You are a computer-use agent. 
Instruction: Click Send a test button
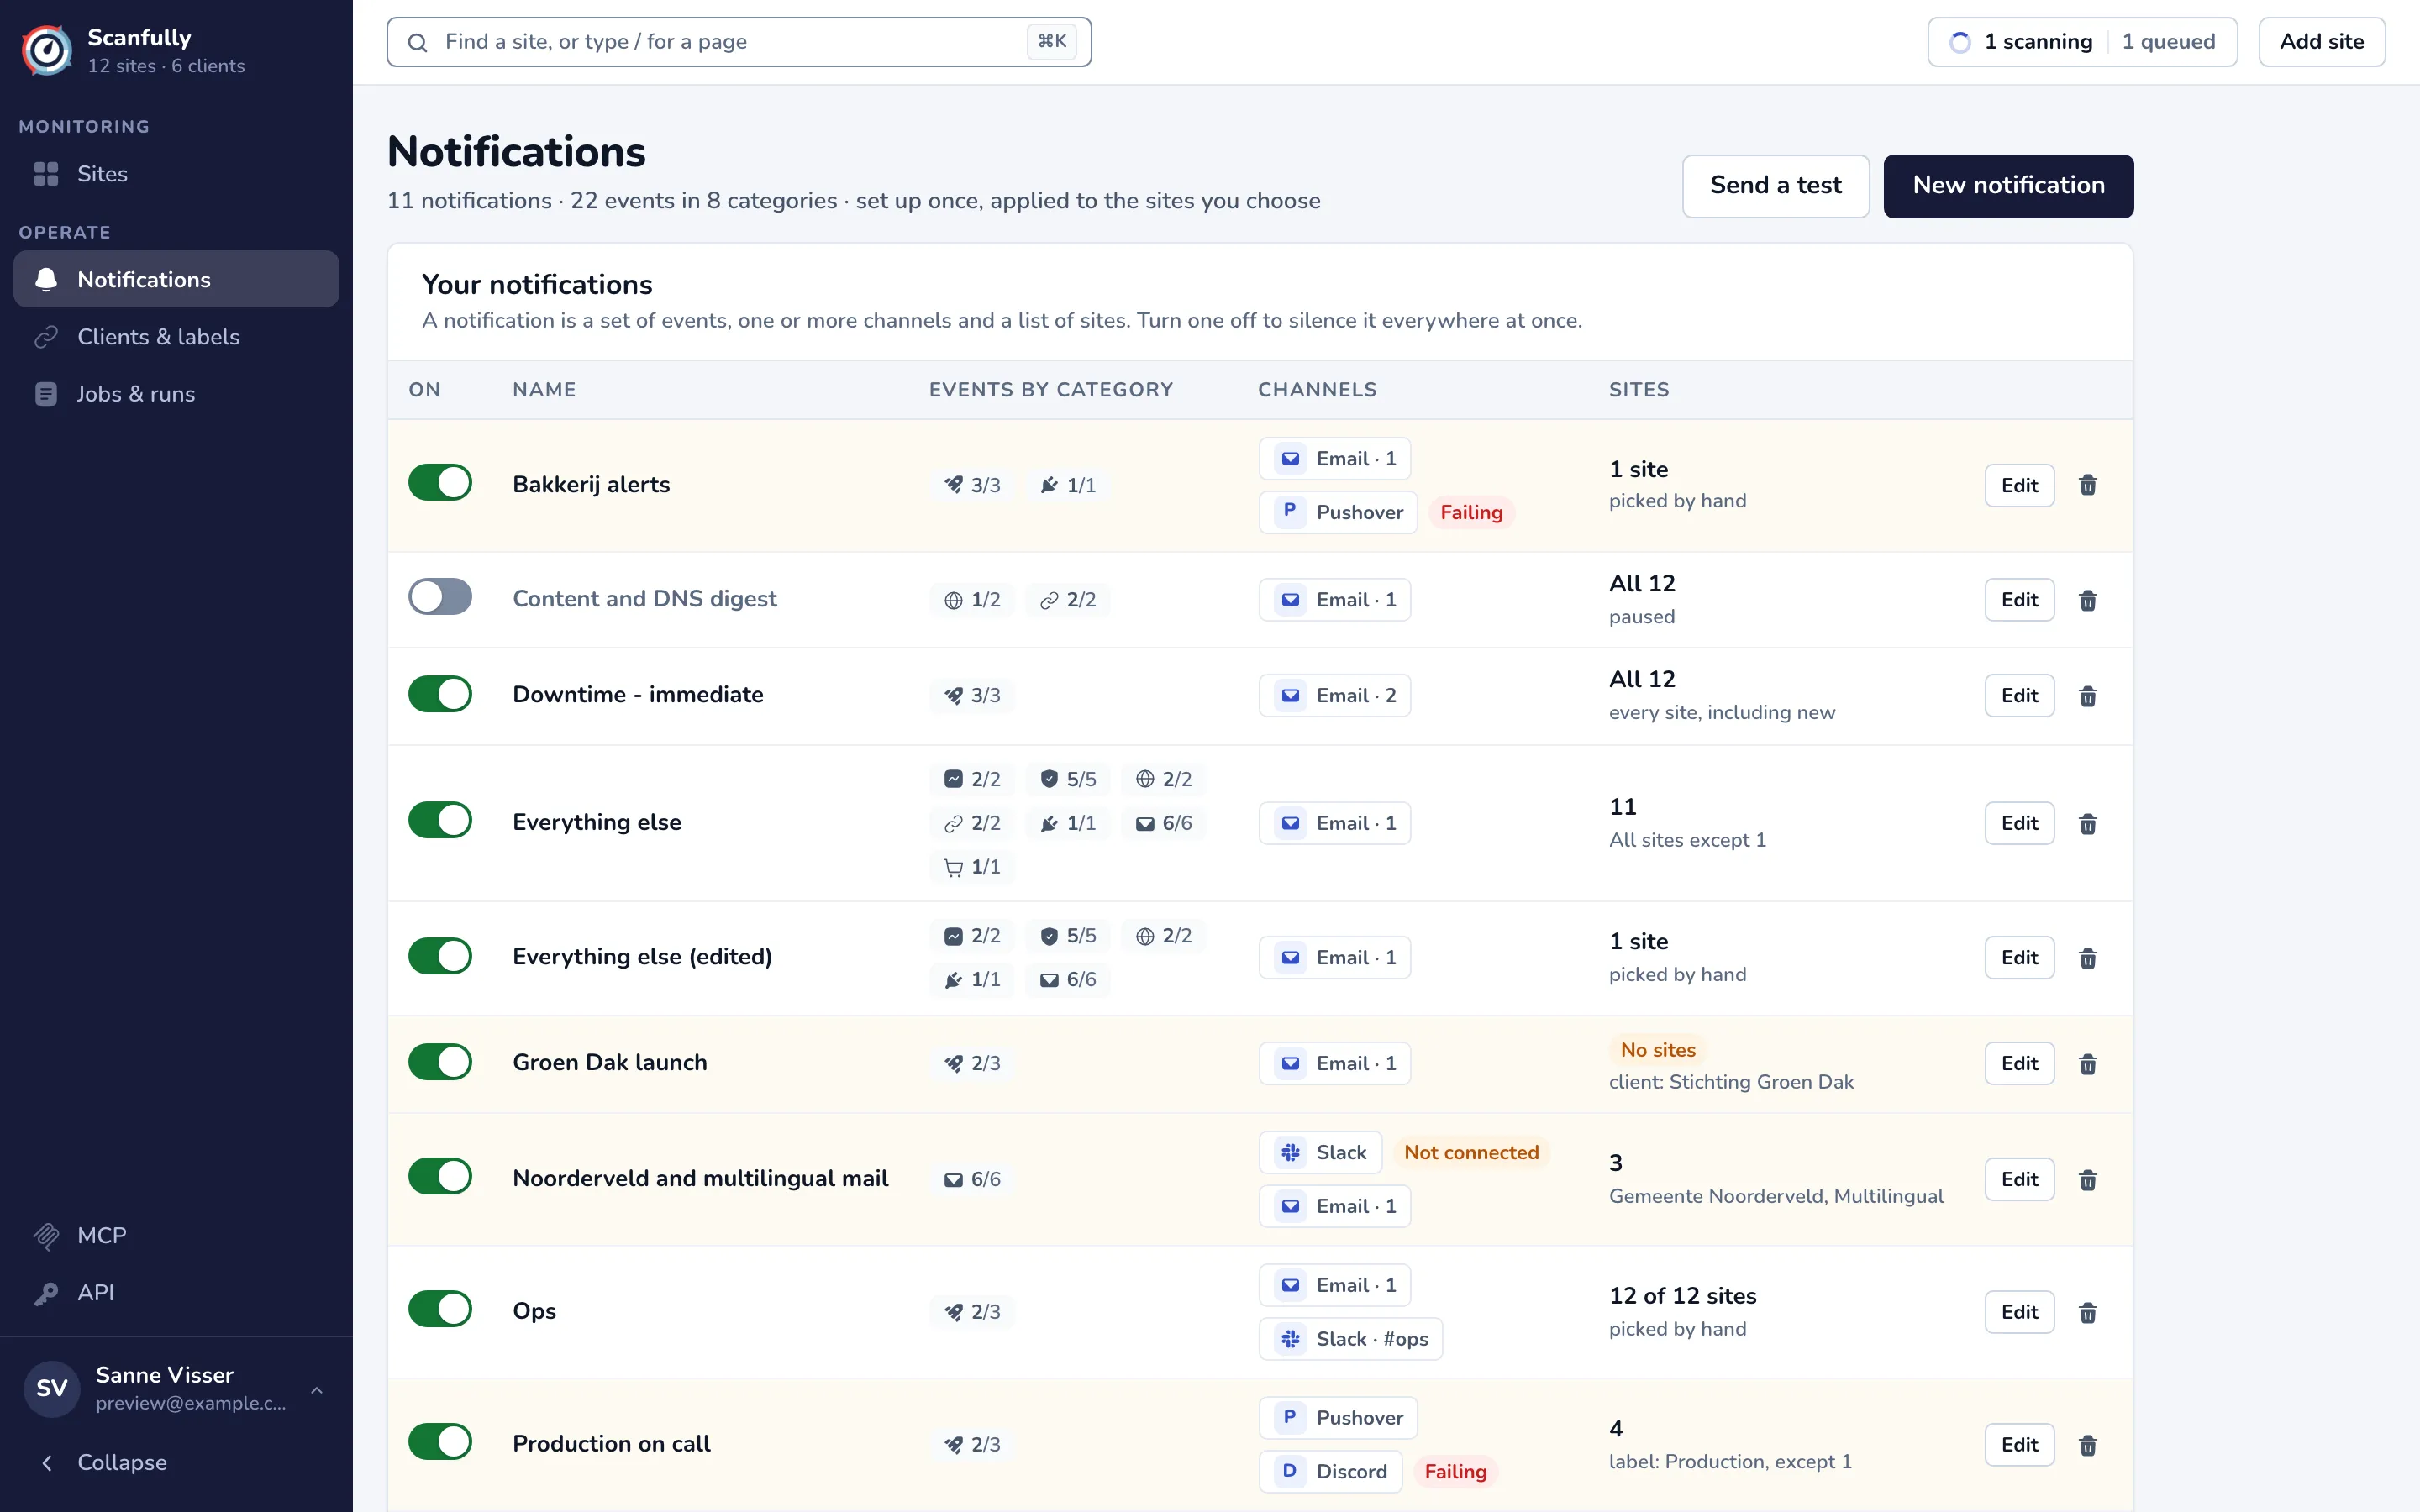click(1775, 185)
